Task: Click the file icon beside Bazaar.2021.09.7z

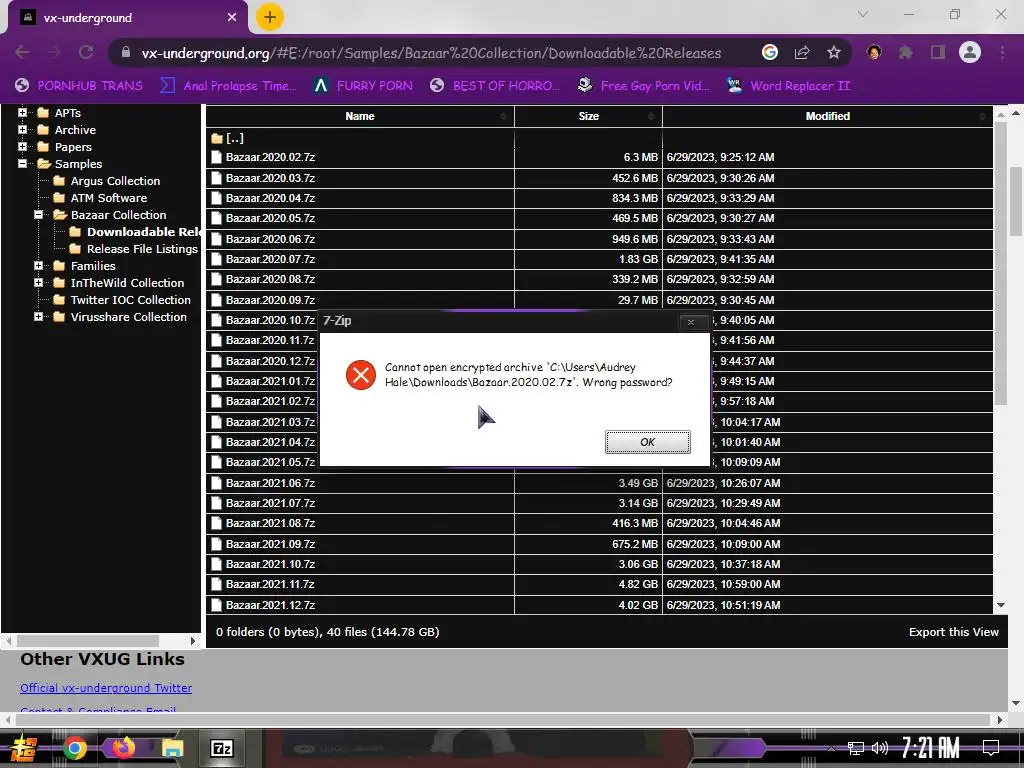Action: point(217,543)
